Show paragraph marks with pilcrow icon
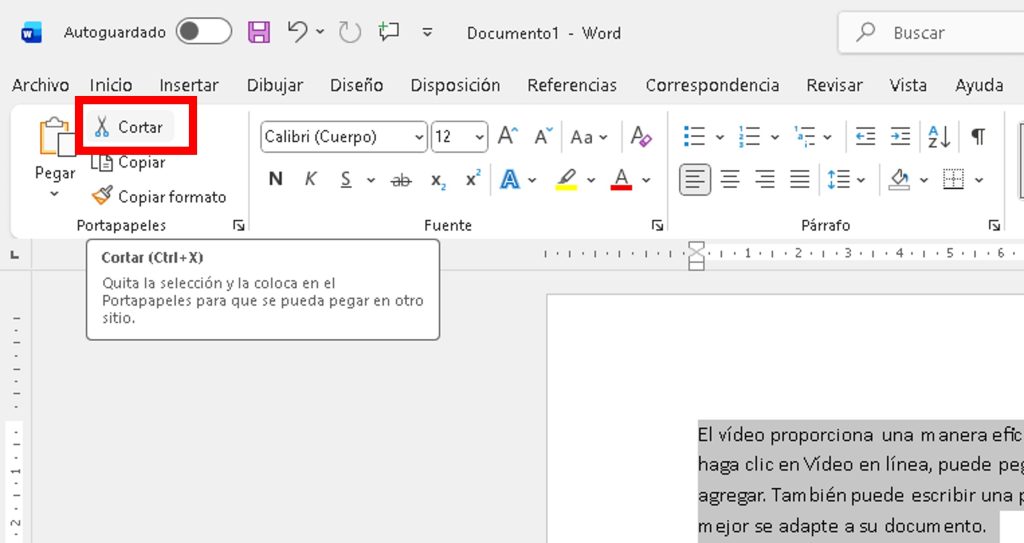The width and height of the screenshot is (1024, 543). click(978, 136)
